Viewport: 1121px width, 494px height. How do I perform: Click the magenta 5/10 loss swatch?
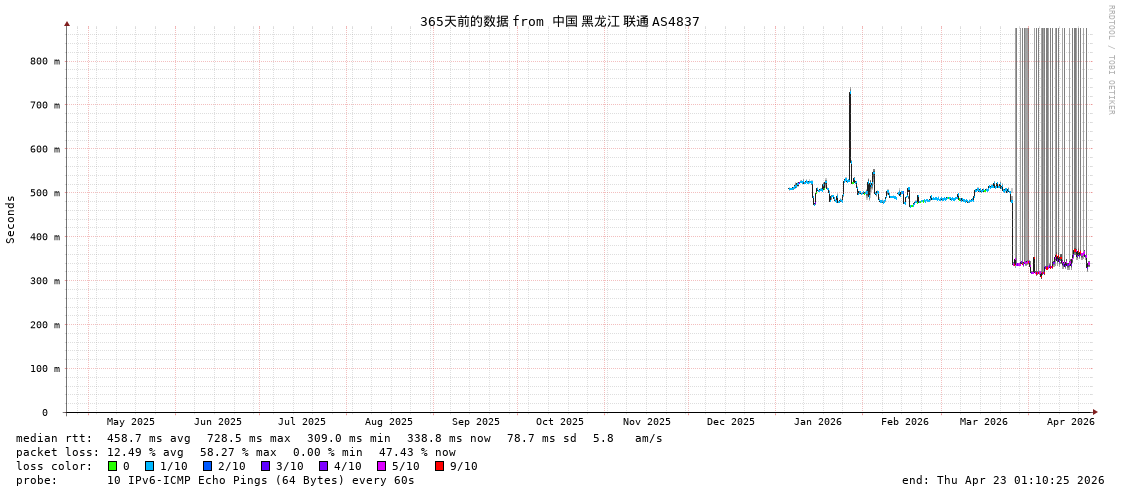(381, 466)
